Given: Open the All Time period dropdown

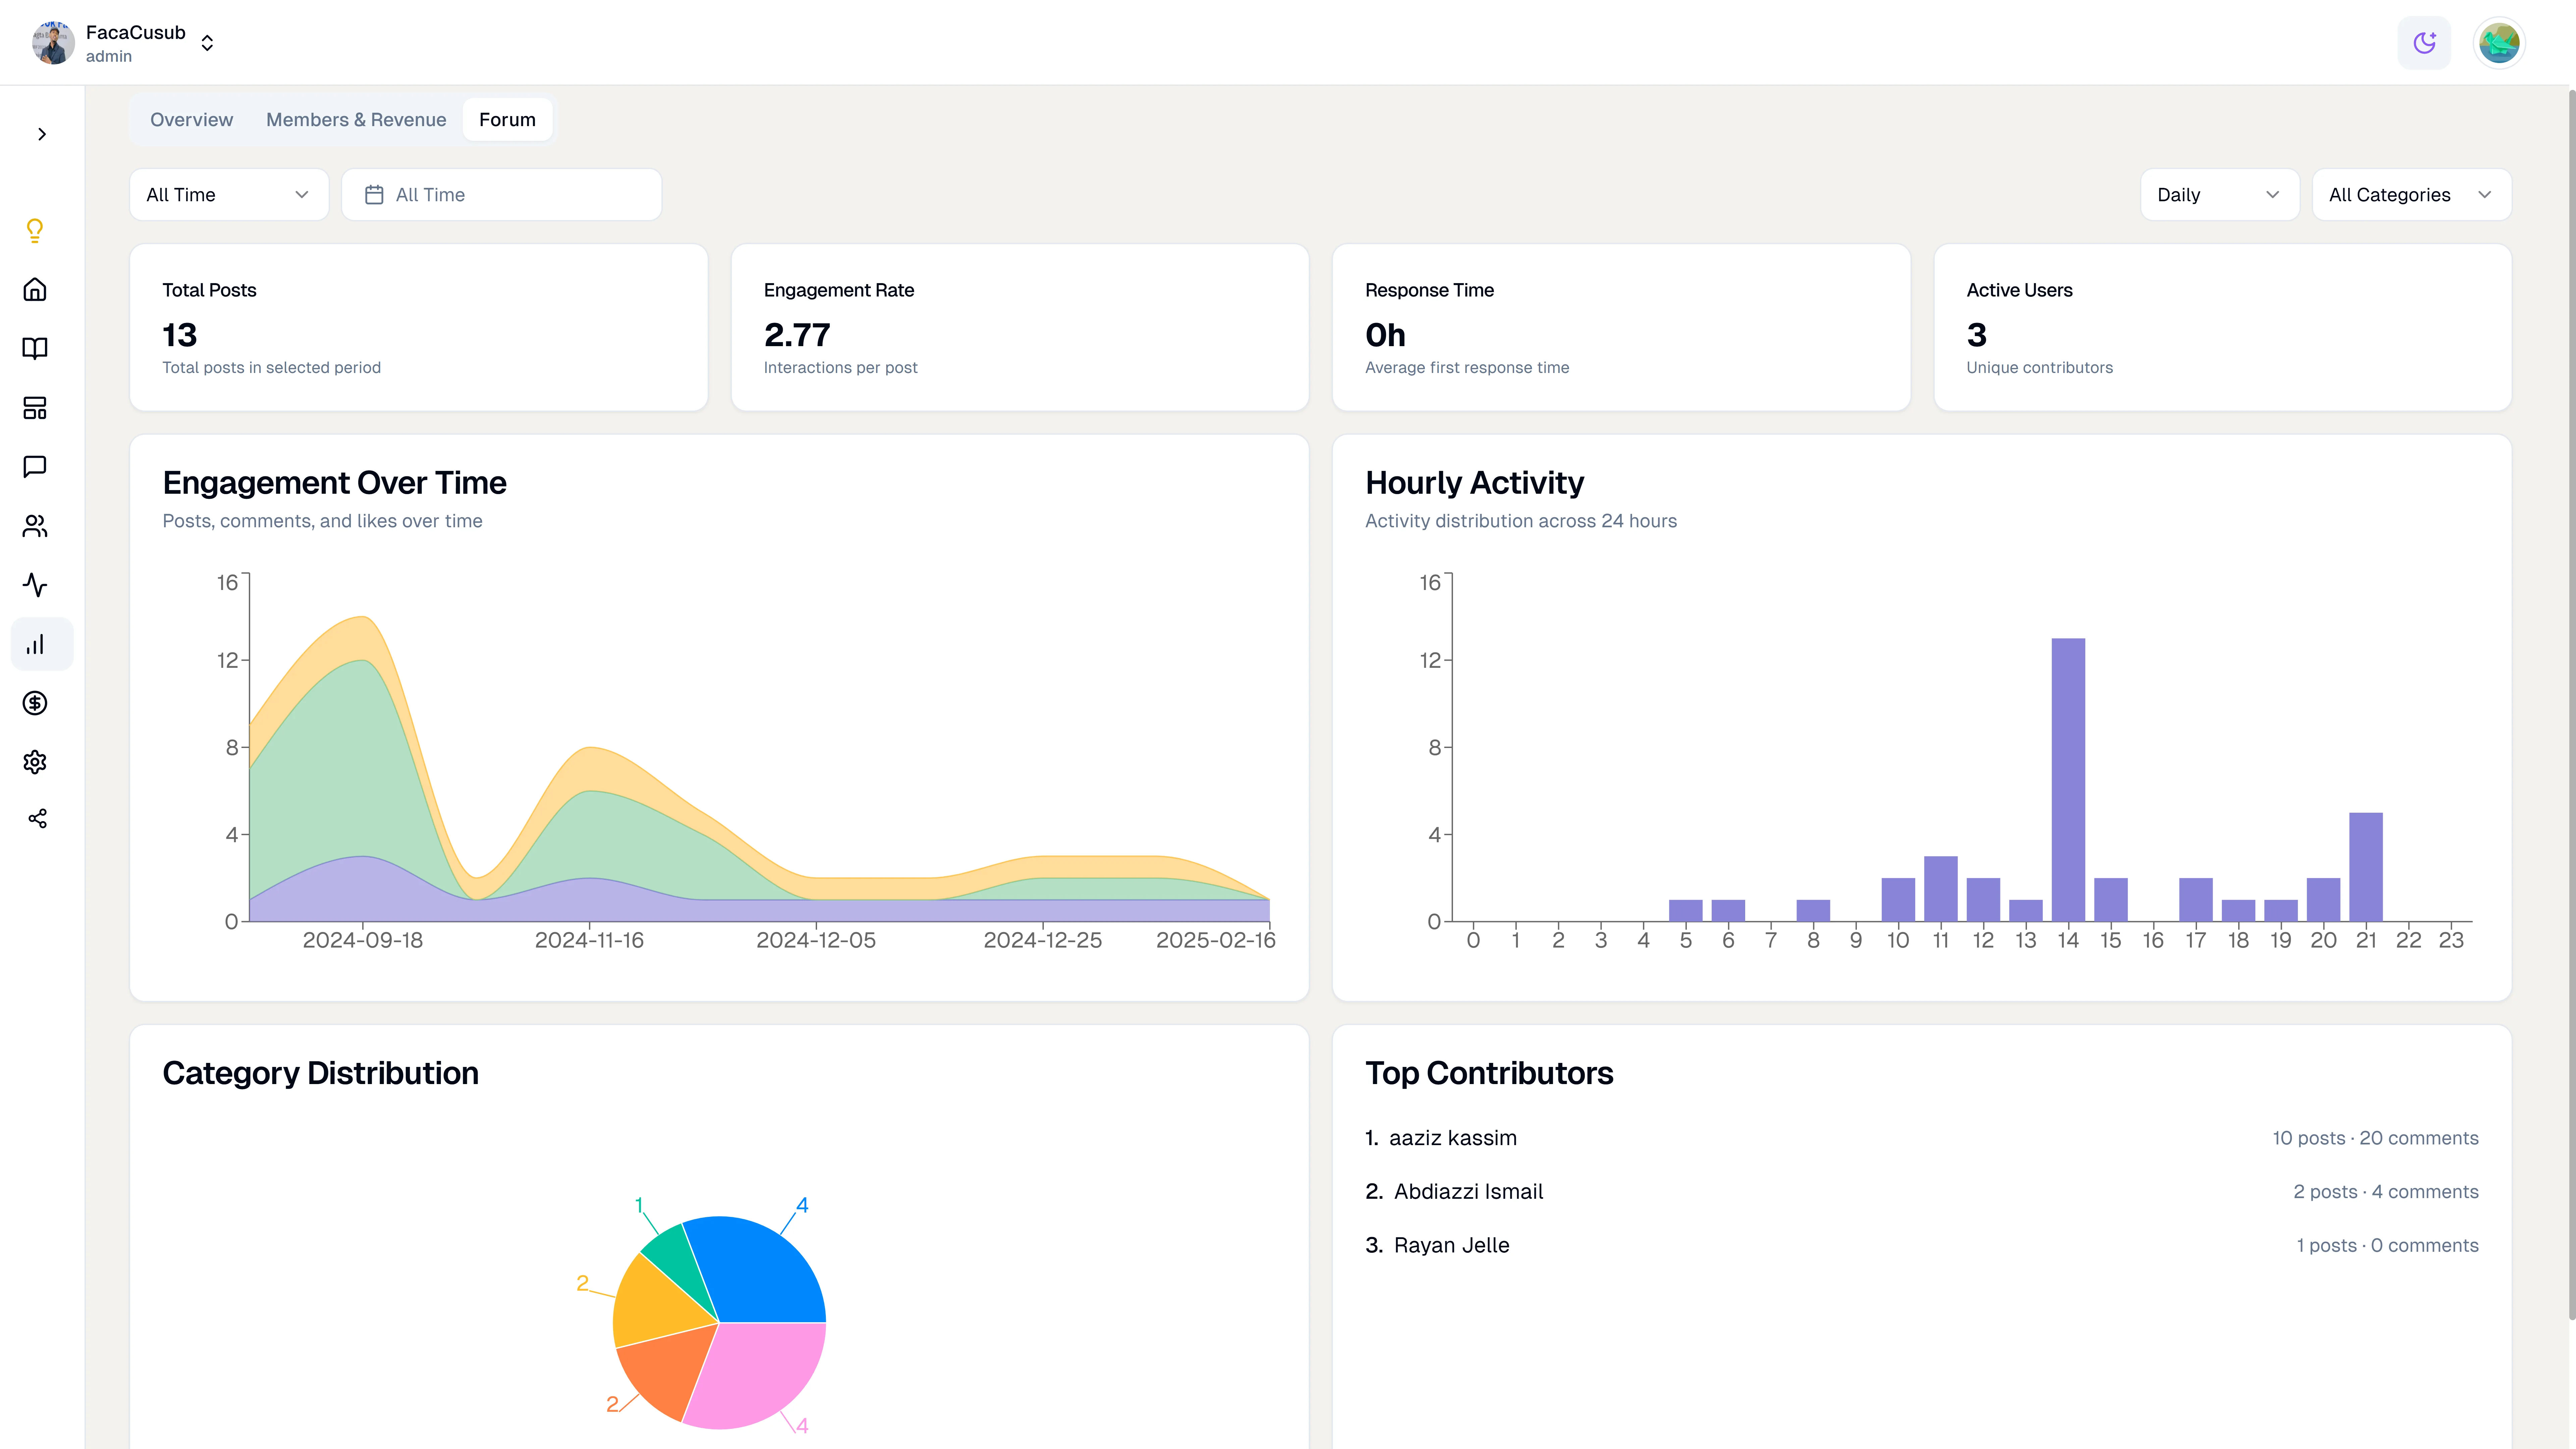Looking at the screenshot, I should (229, 195).
